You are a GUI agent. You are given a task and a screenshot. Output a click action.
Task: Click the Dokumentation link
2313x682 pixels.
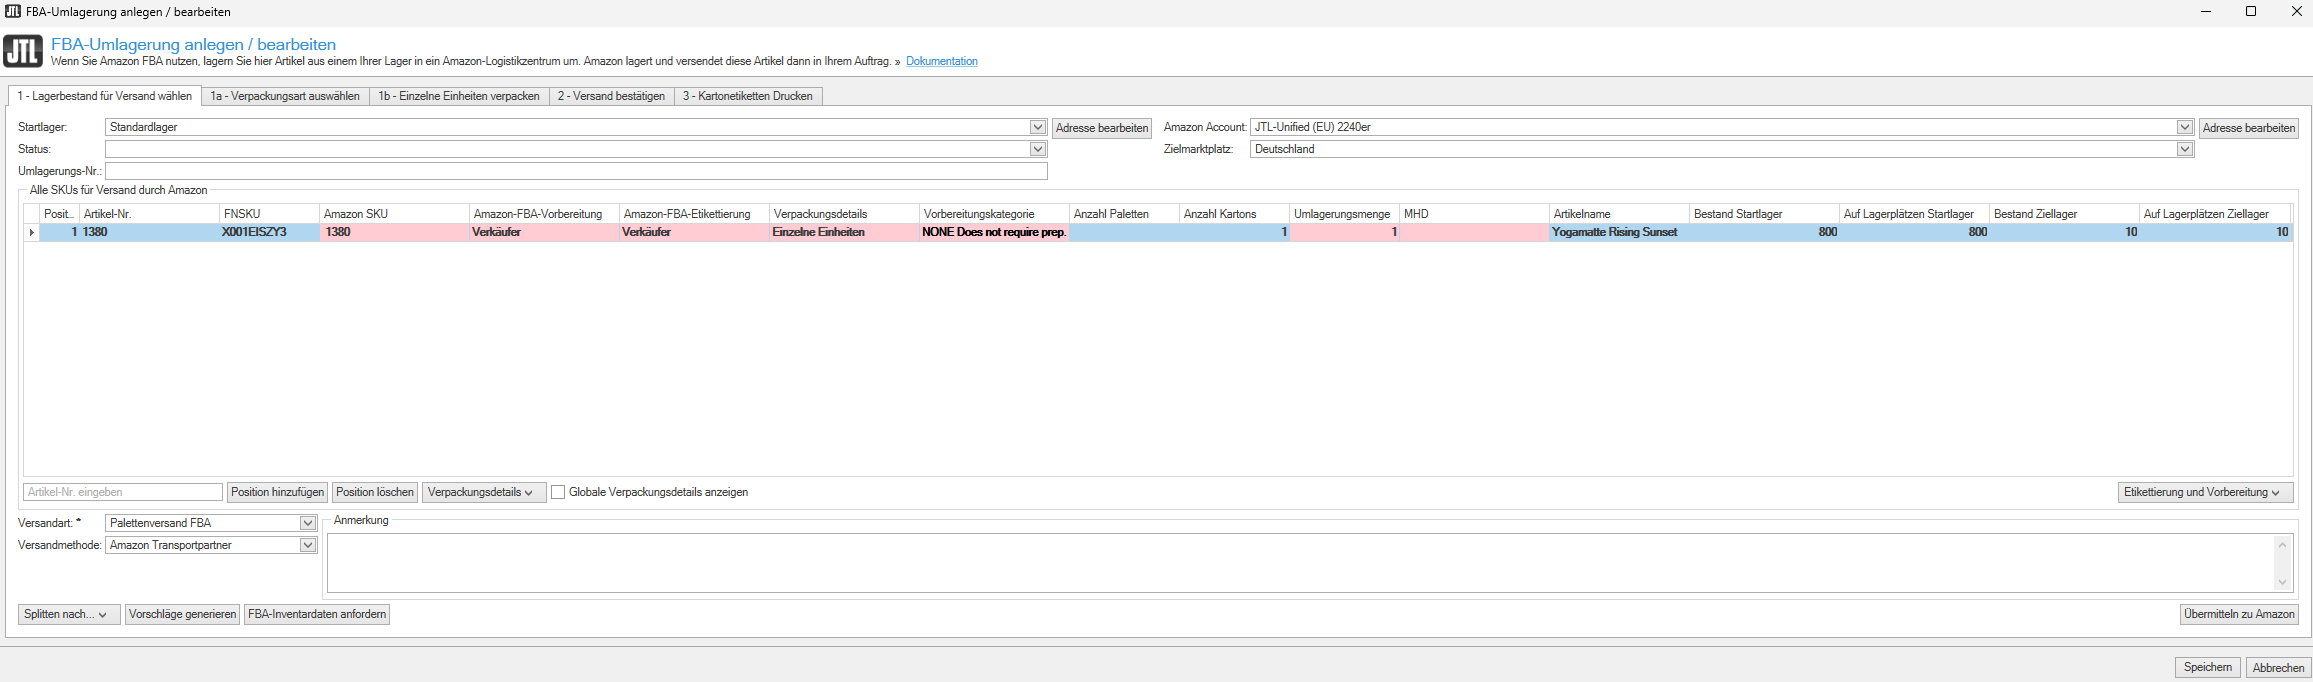[x=941, y=62]
